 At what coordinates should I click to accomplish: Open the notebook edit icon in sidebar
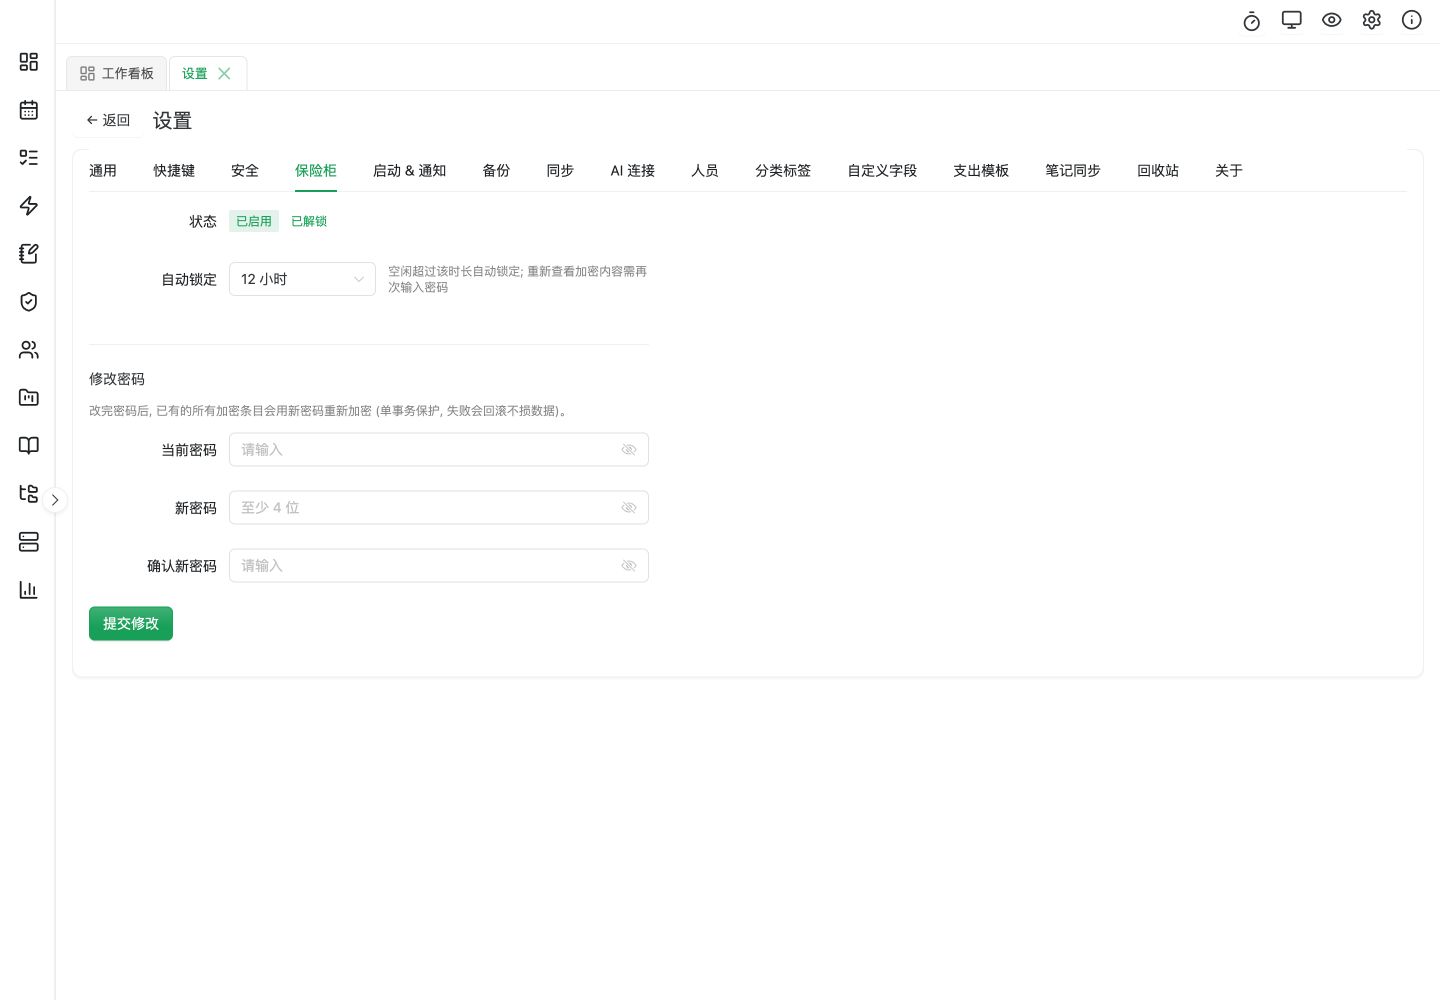tap(29, 254)
